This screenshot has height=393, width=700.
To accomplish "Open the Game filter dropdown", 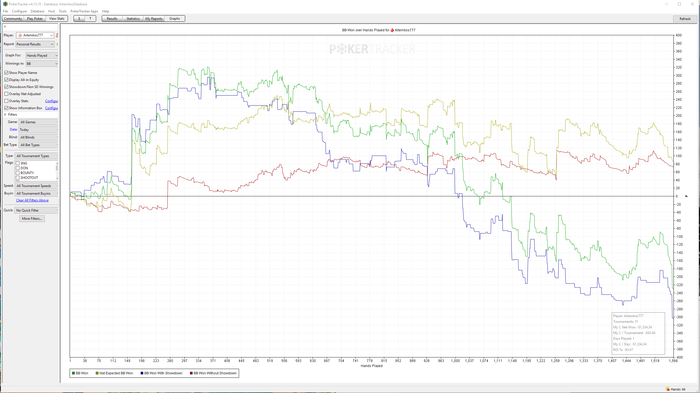I will [x=38, y=122].
